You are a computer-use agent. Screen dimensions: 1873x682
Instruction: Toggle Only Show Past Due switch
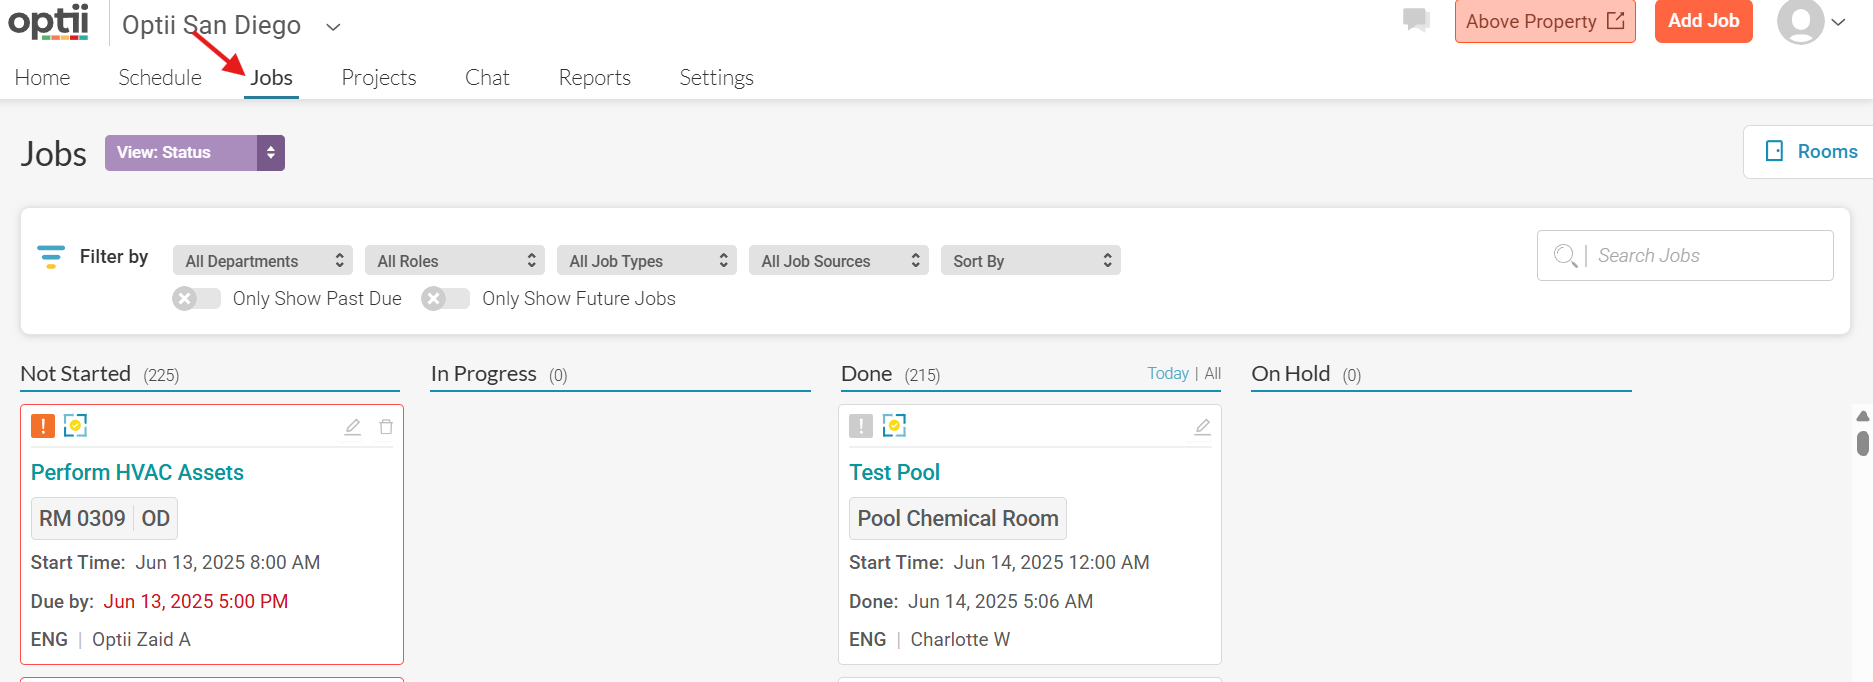click(x=196, y=299)
